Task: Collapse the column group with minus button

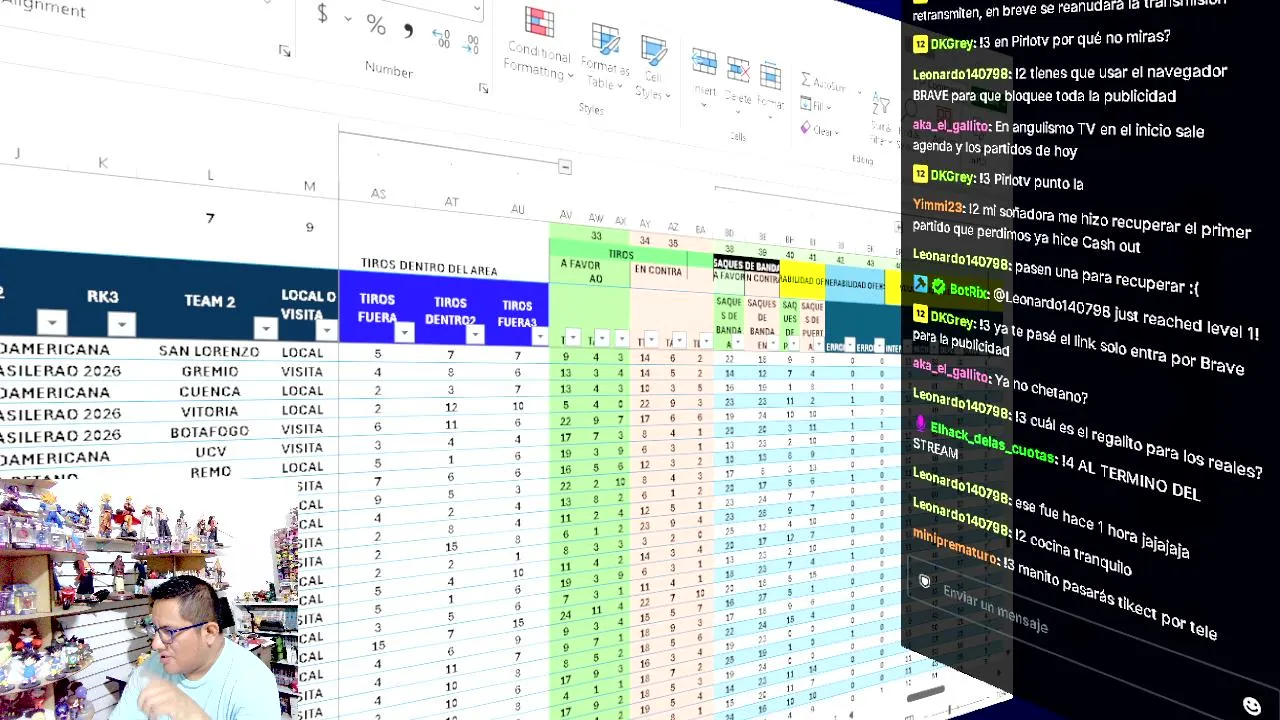Action: click(x=565, y=167)
